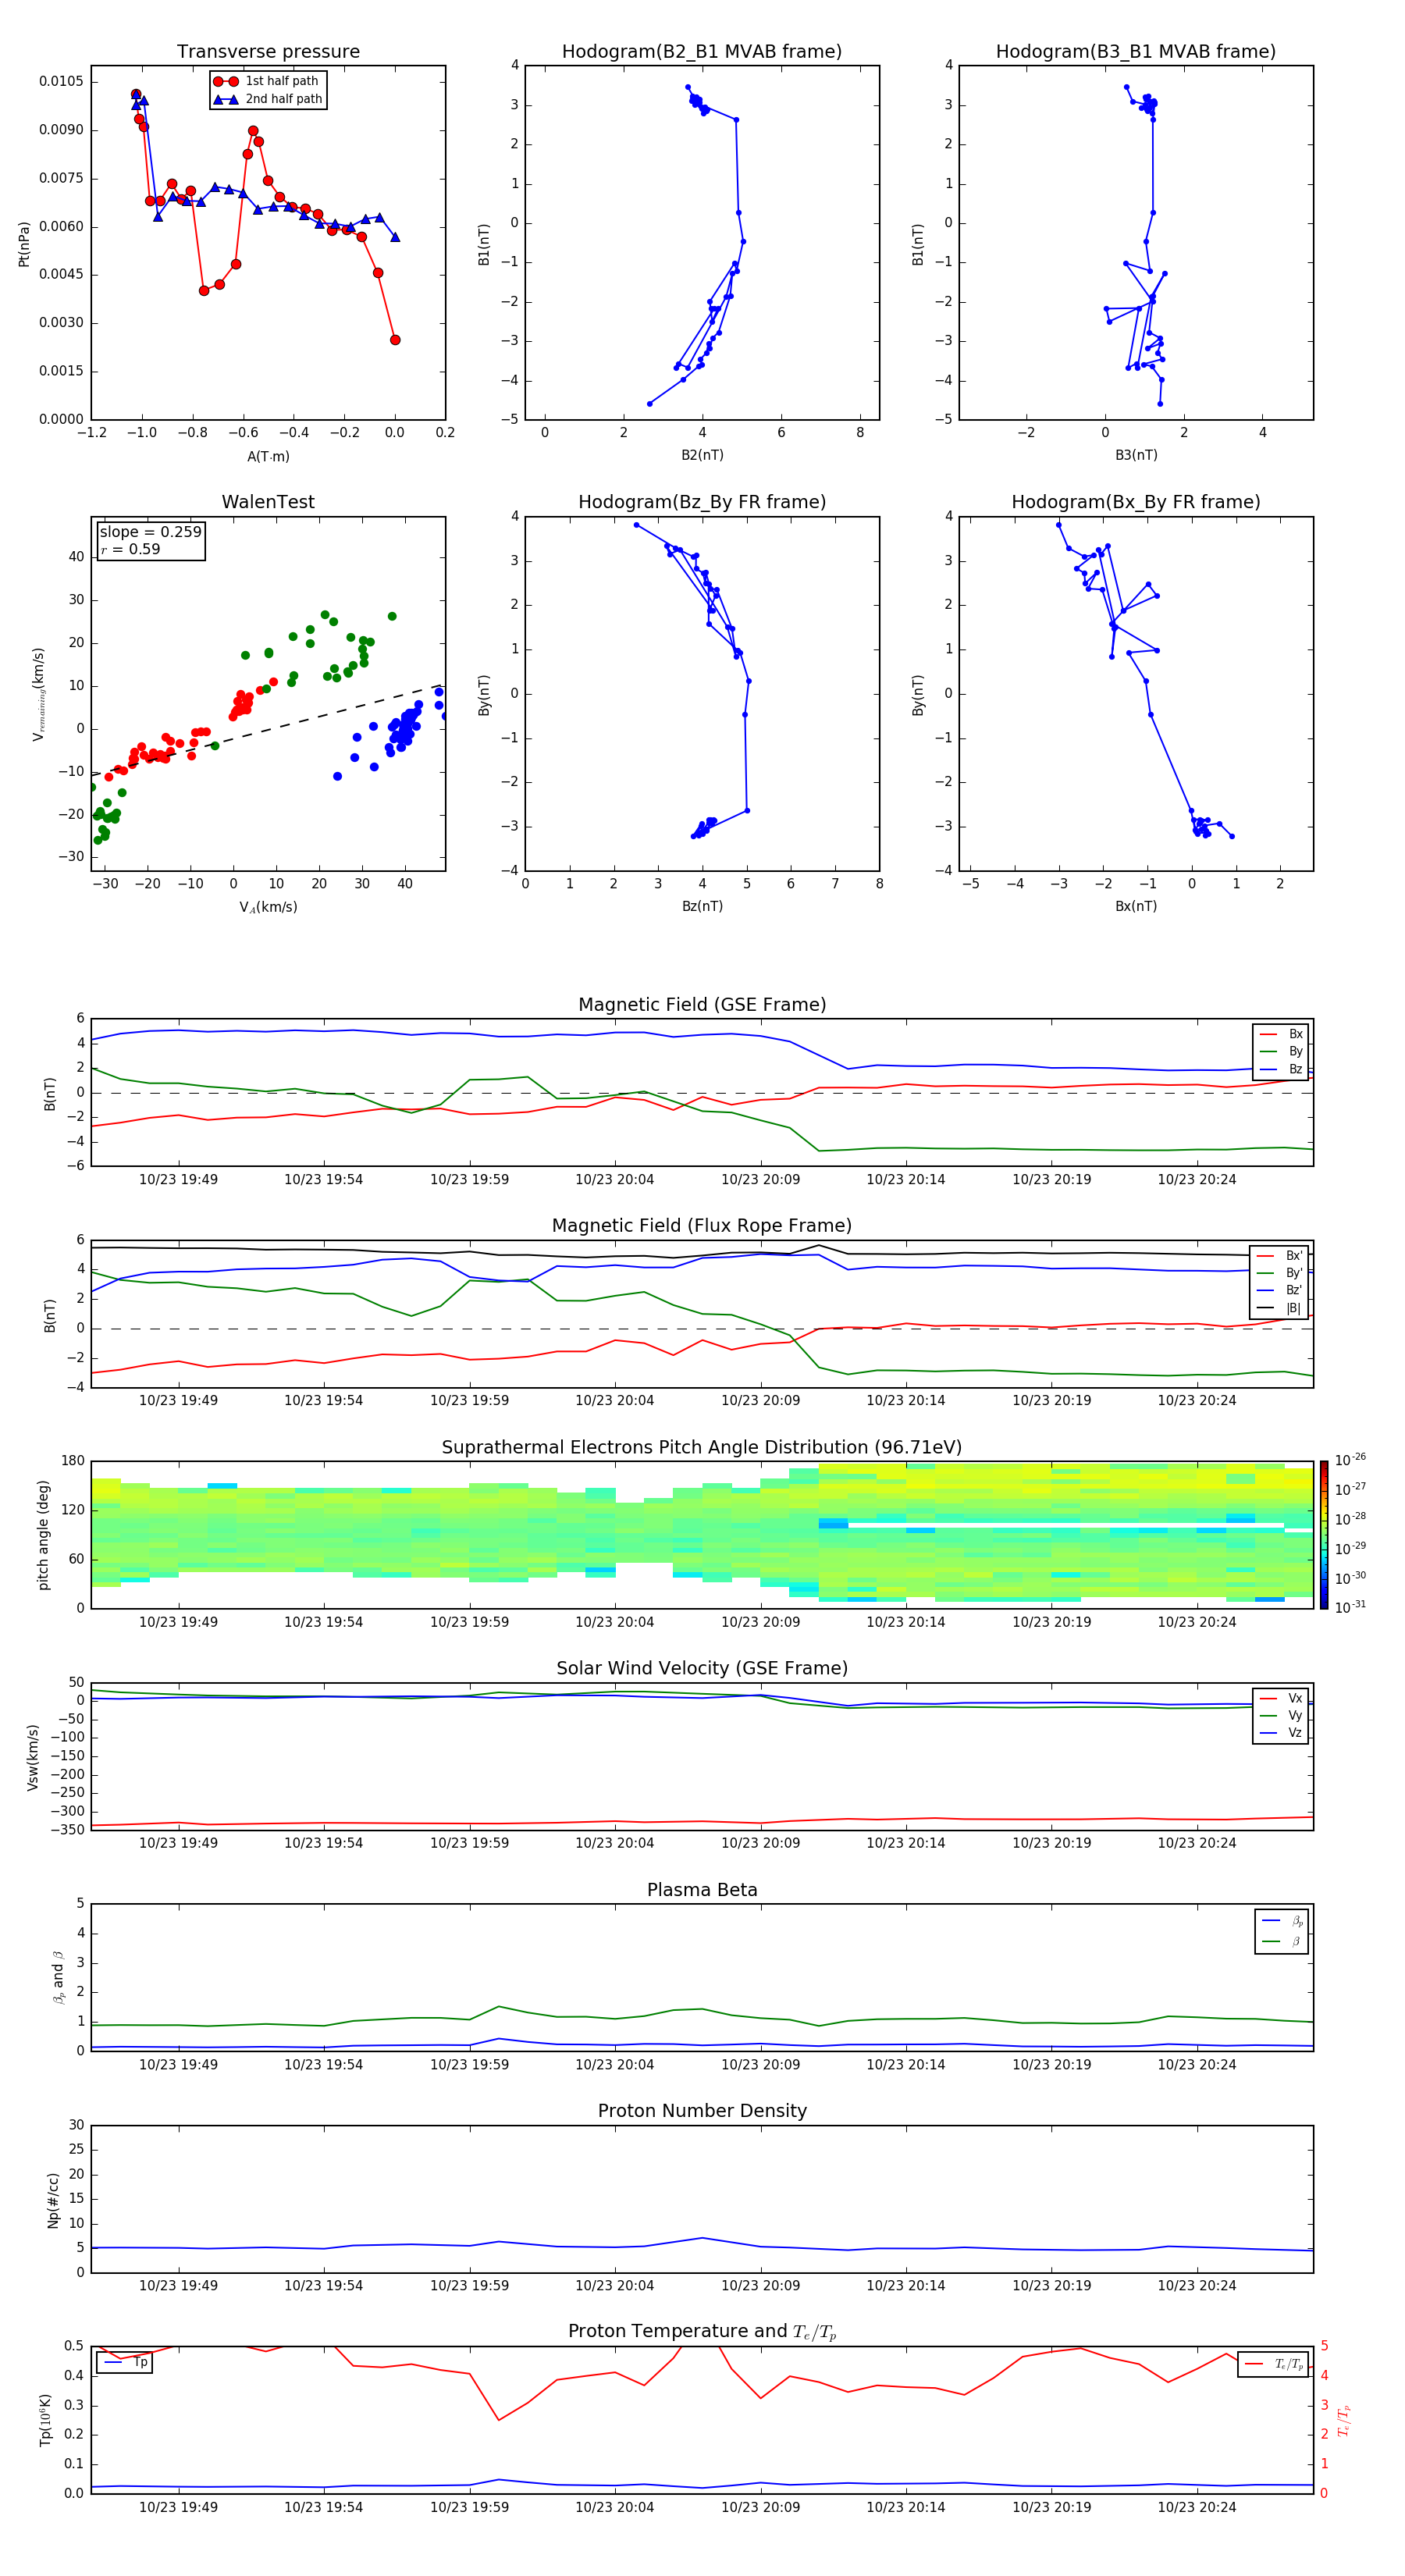Click '10/23 19:49' tick under Flux Rope plot

178,1401
